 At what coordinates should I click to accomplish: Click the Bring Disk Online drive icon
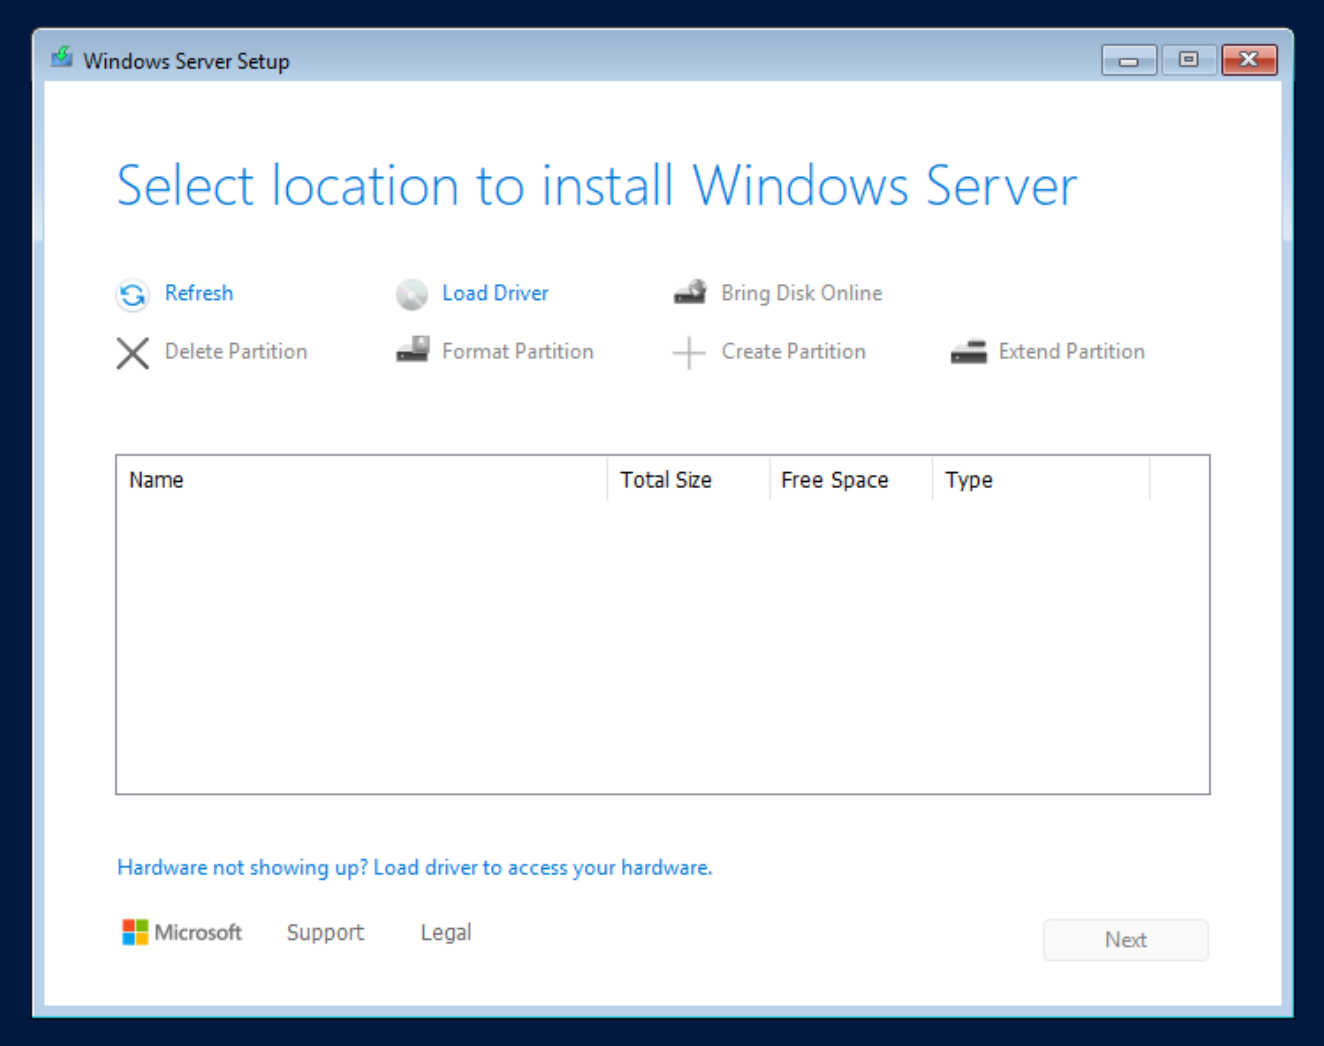click(690, 292)
